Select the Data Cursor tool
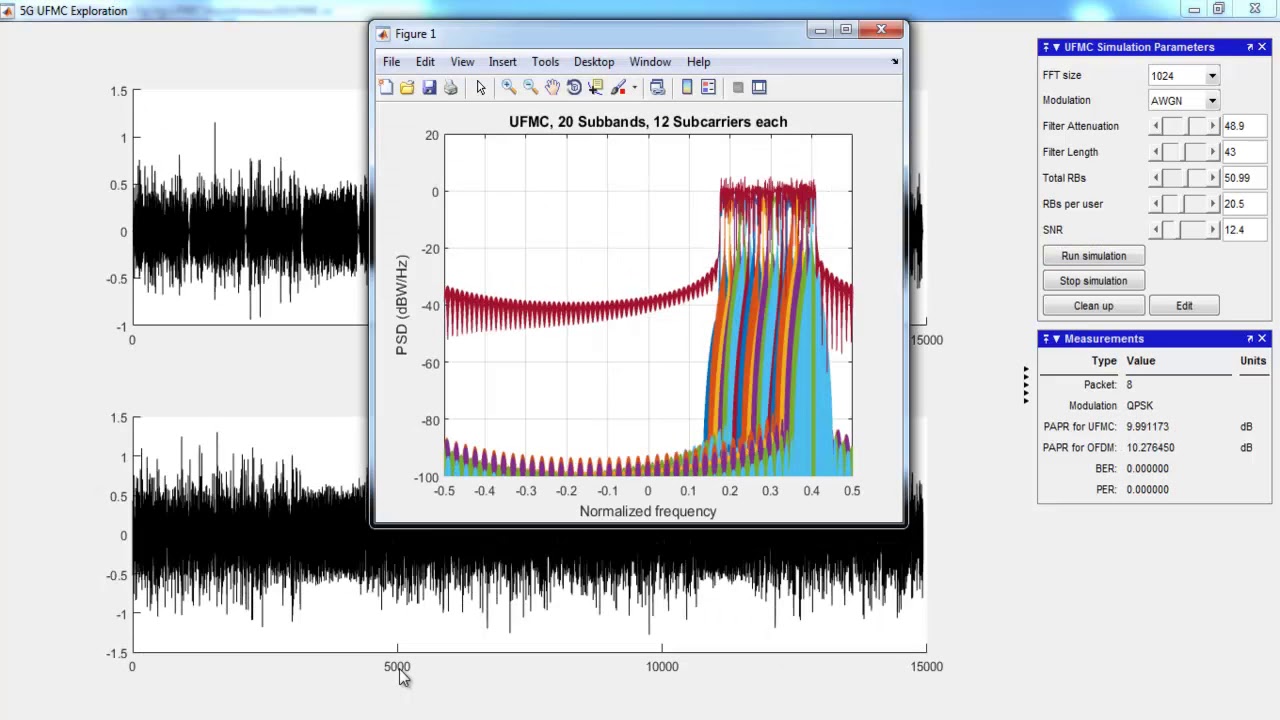Viewport: 1280px width, 720px height. (596, 88)
